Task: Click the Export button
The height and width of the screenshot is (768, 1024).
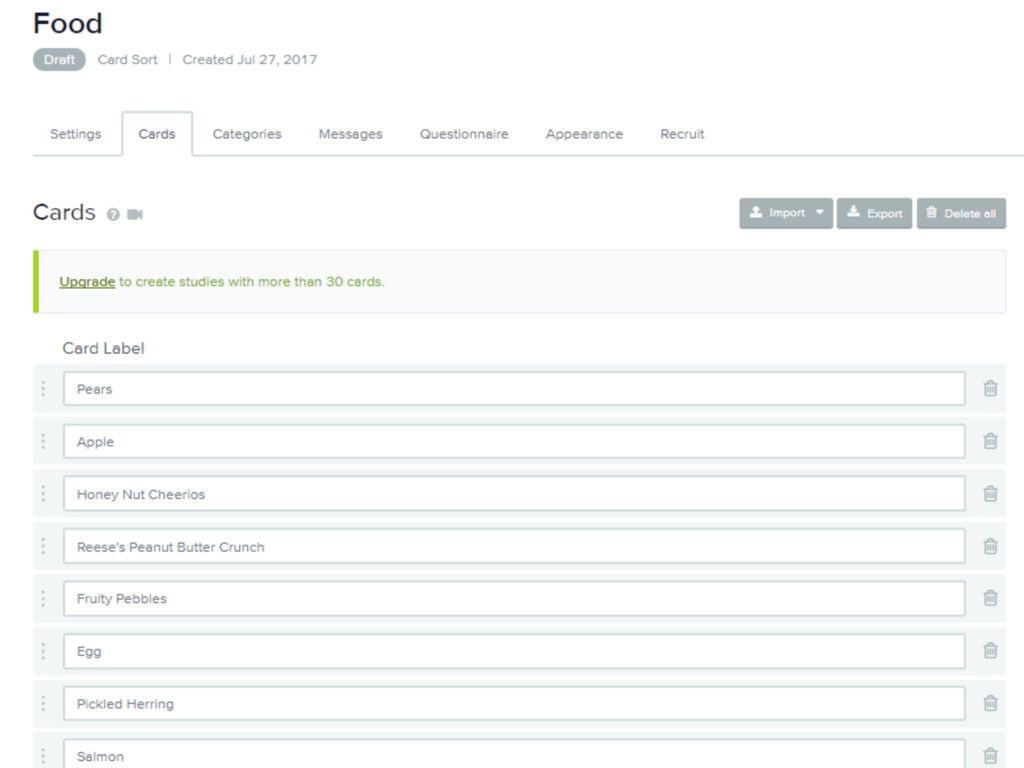Action: [874, 214]
